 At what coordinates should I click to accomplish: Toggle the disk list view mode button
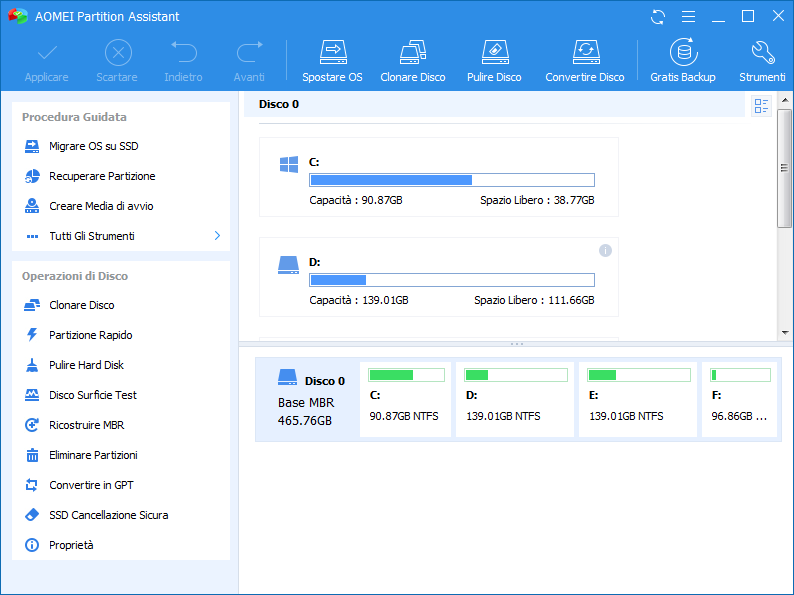(761, 105)
